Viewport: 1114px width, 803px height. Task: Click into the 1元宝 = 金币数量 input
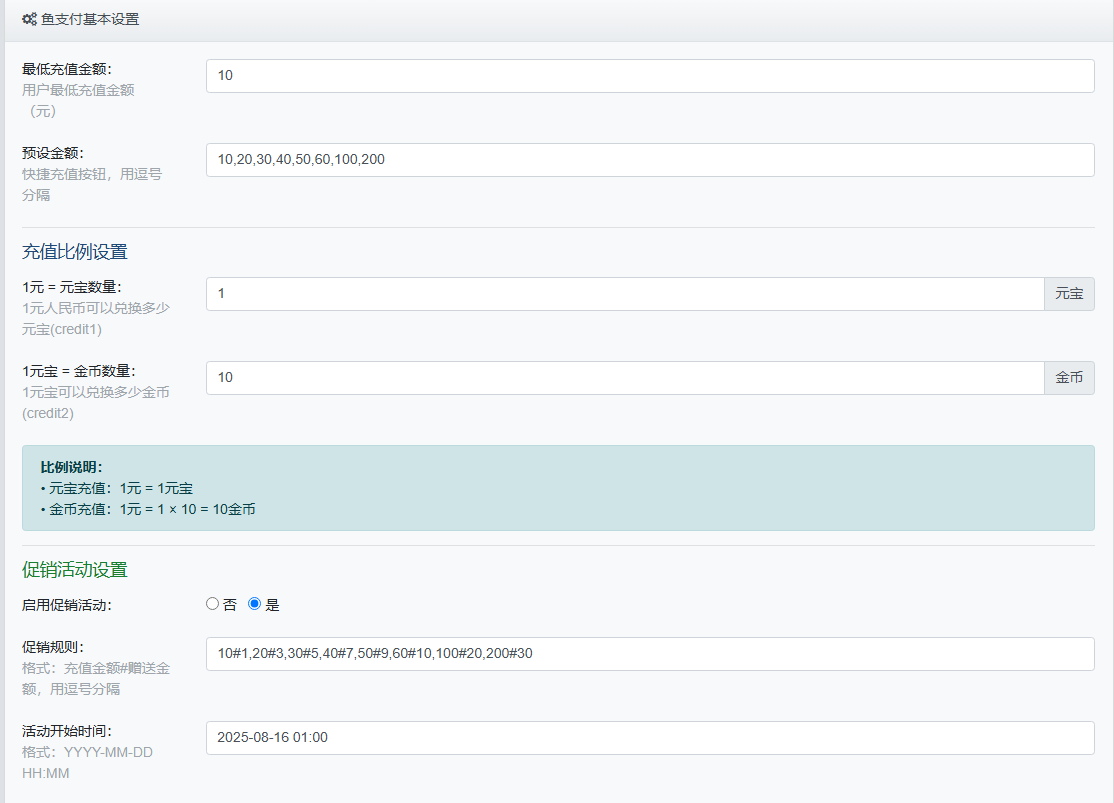[x=625, y=378]
